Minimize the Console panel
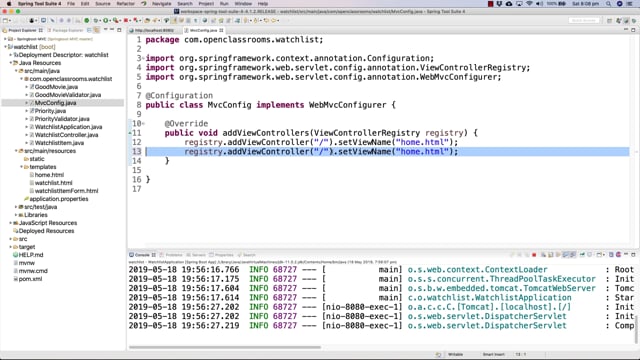The image size is (640, 360). pos(626,255)
